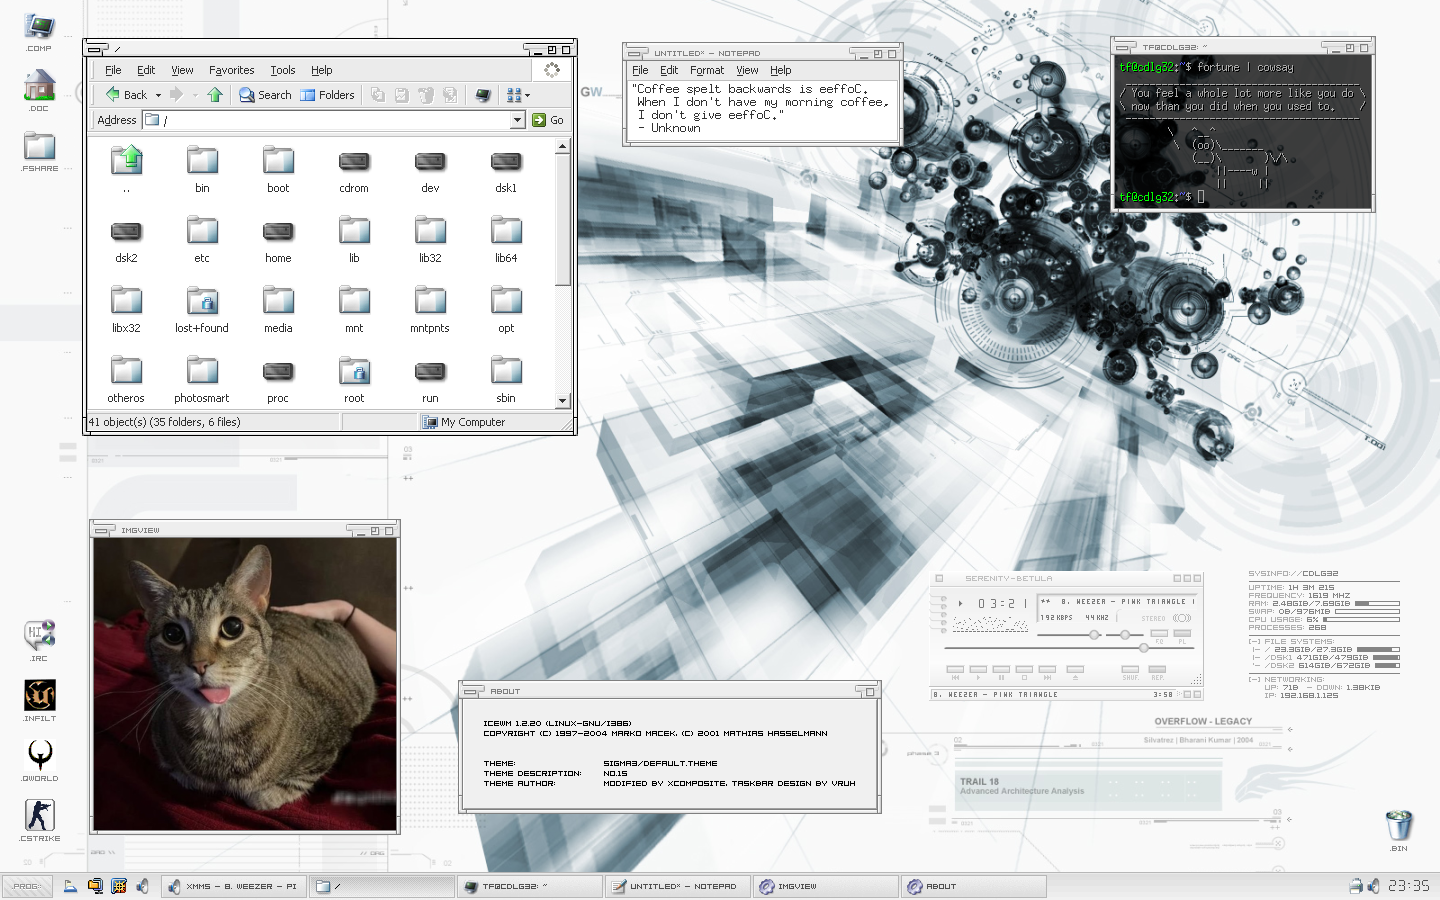
Task: Click the music player seek slider knob
Action: [x=1144, y=647]
